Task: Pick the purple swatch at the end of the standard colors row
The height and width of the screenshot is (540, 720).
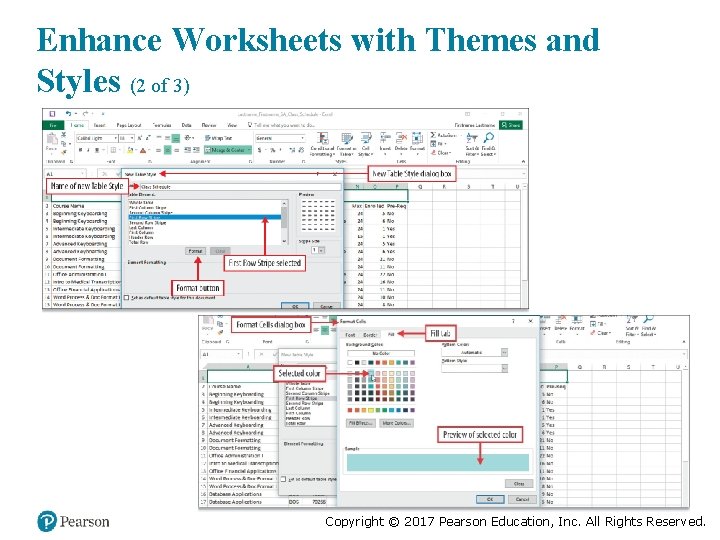Action: click(x=412, y=410)
